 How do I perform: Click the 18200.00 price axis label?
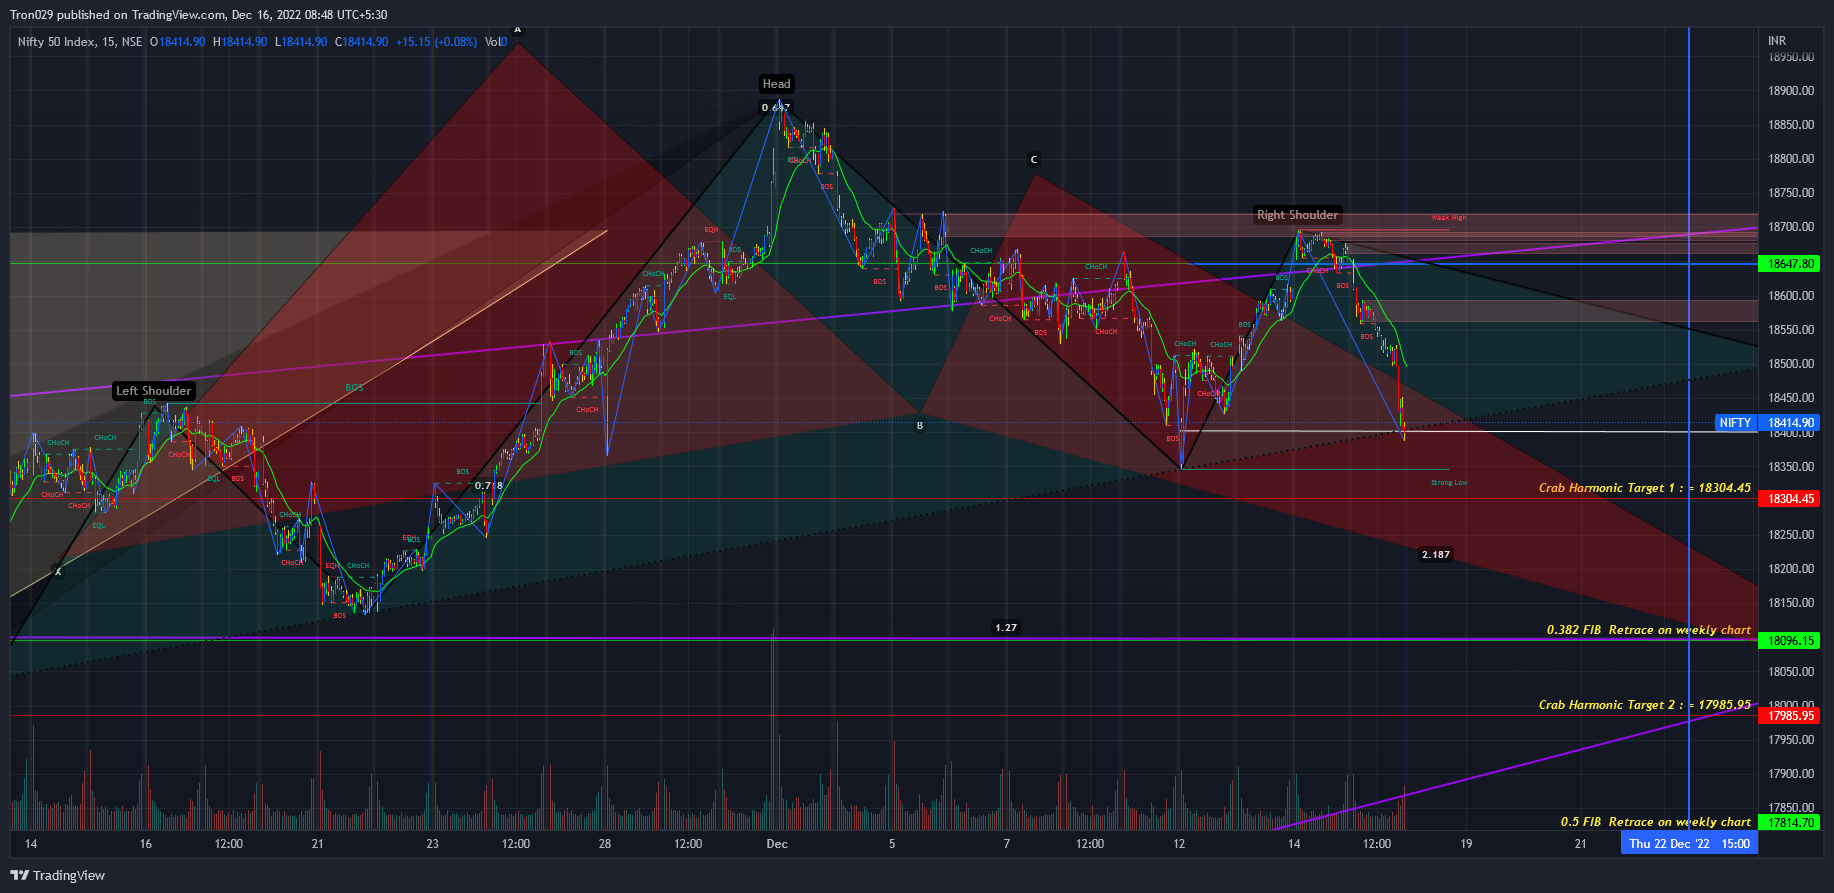(x=1791, y=569)
